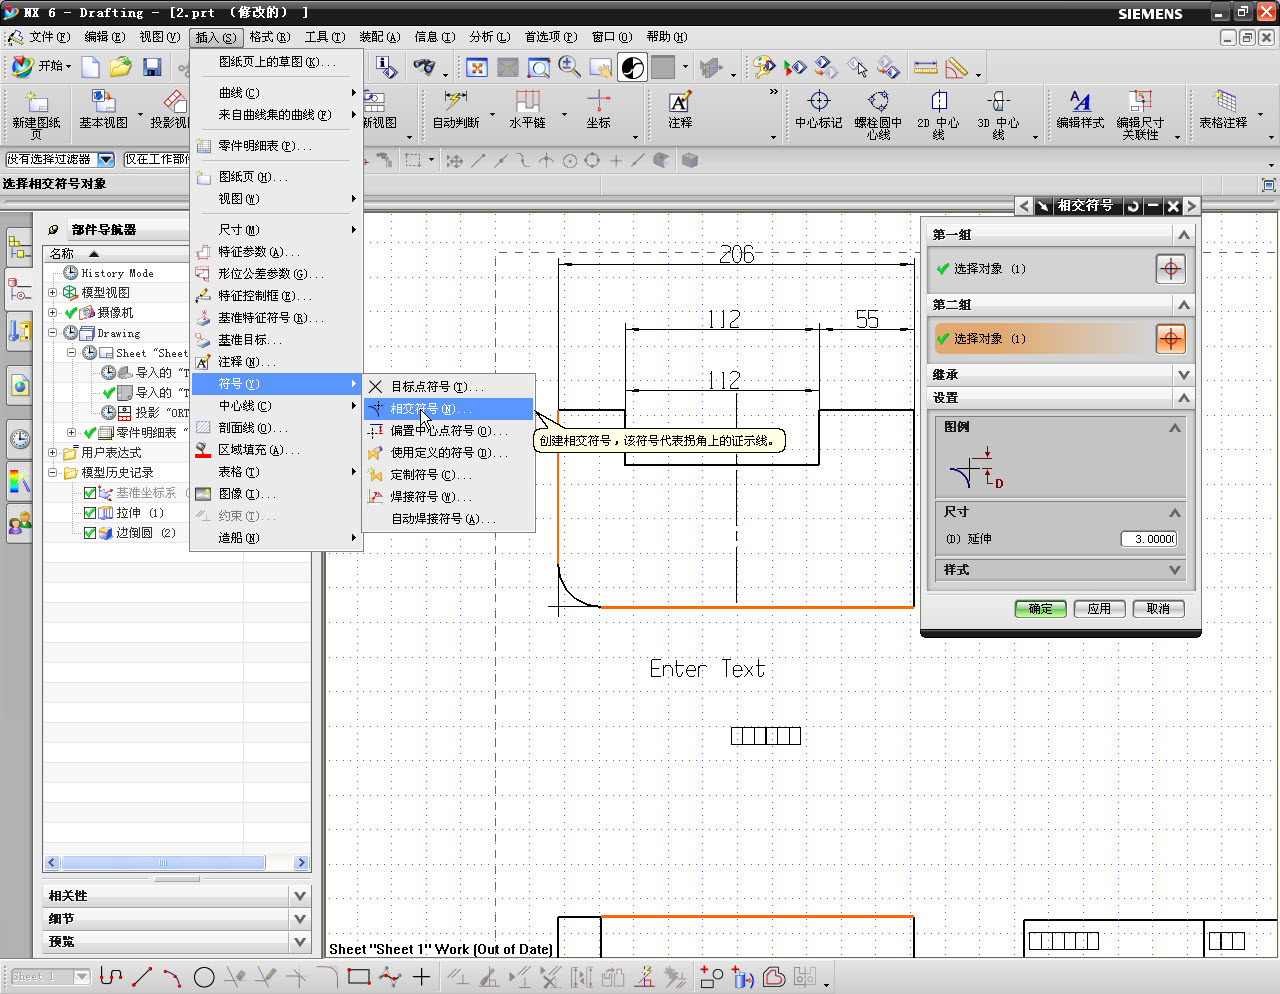Choose 相交符号 from the 符号 submenu
Screen dimensions: 1280x994
point(448,409)
